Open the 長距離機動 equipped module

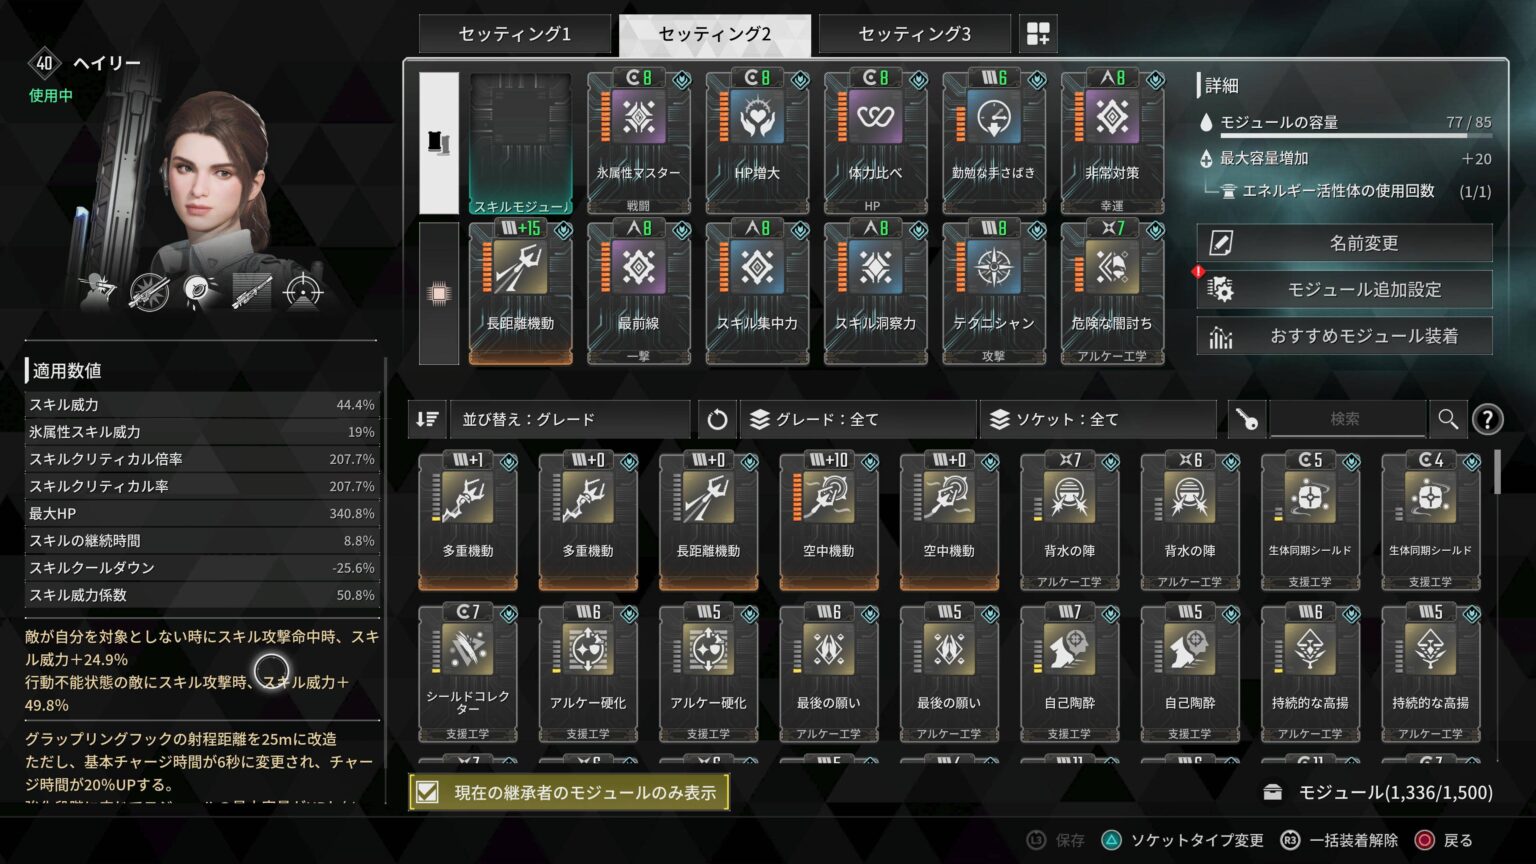(x=519, y=290)
